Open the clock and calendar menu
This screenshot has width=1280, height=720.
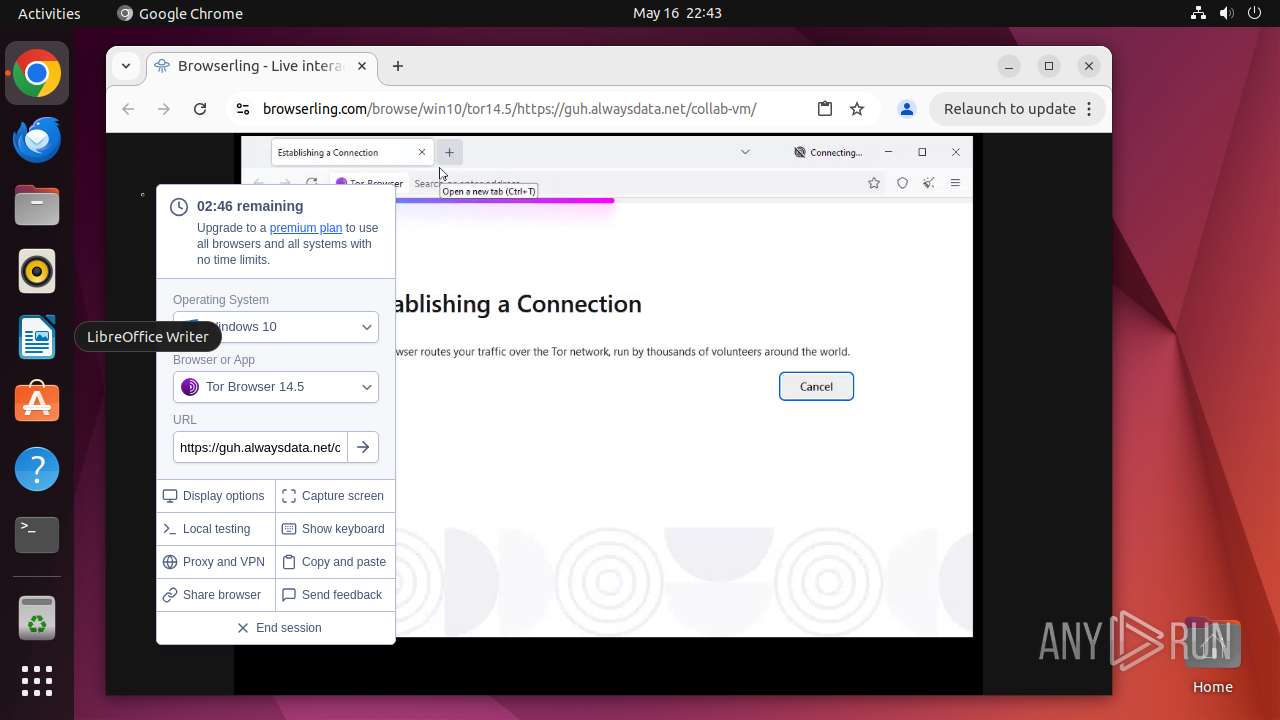pos(677,13)
